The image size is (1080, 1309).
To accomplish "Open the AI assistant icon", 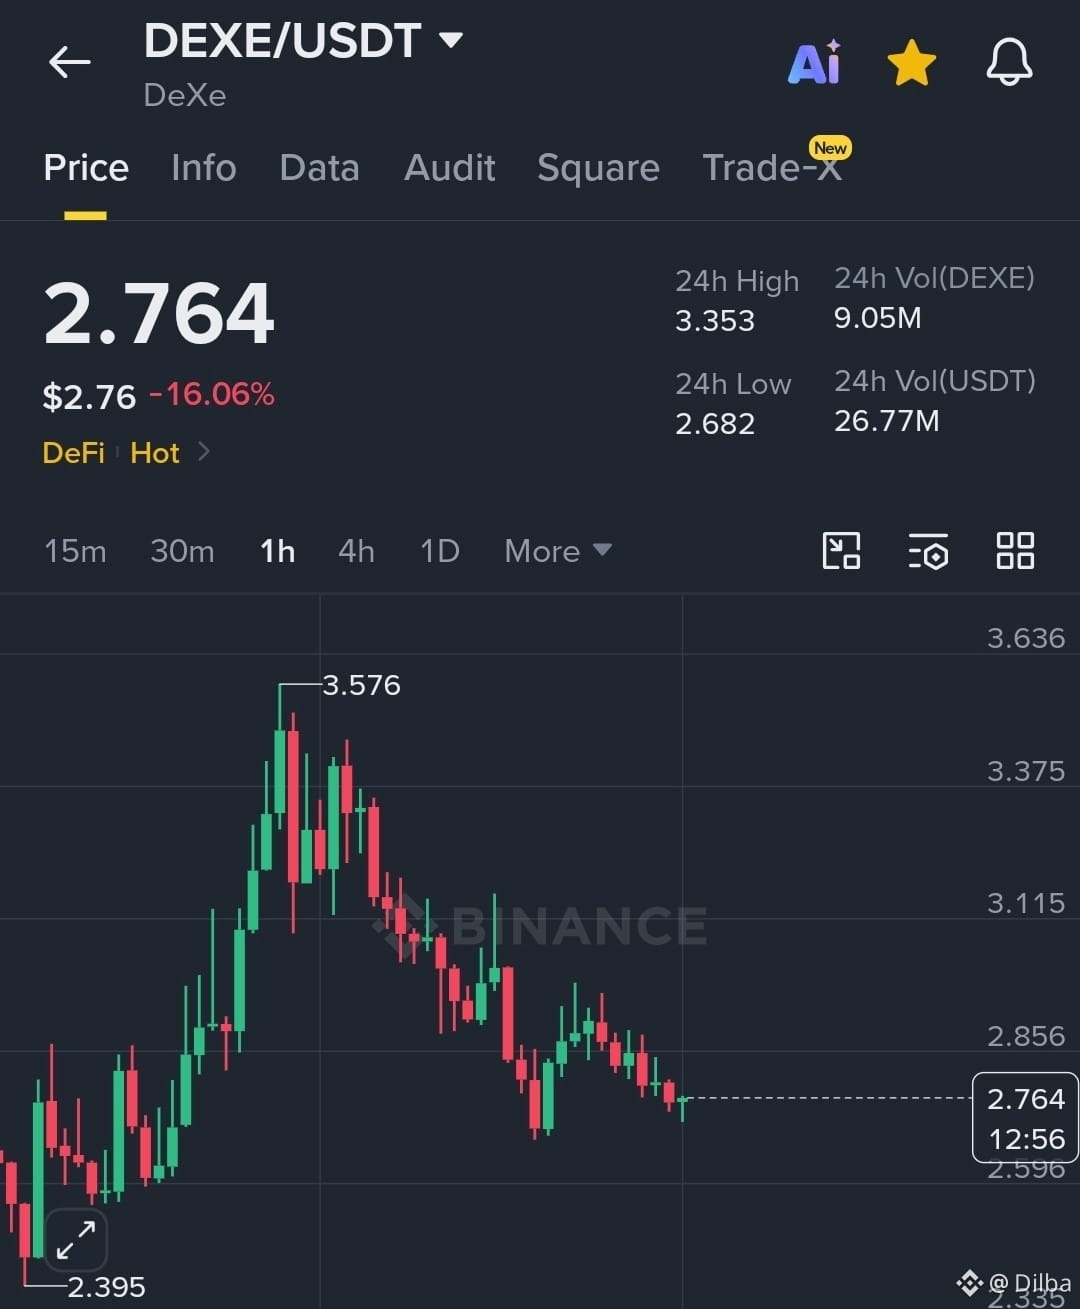I will (815, 62).
